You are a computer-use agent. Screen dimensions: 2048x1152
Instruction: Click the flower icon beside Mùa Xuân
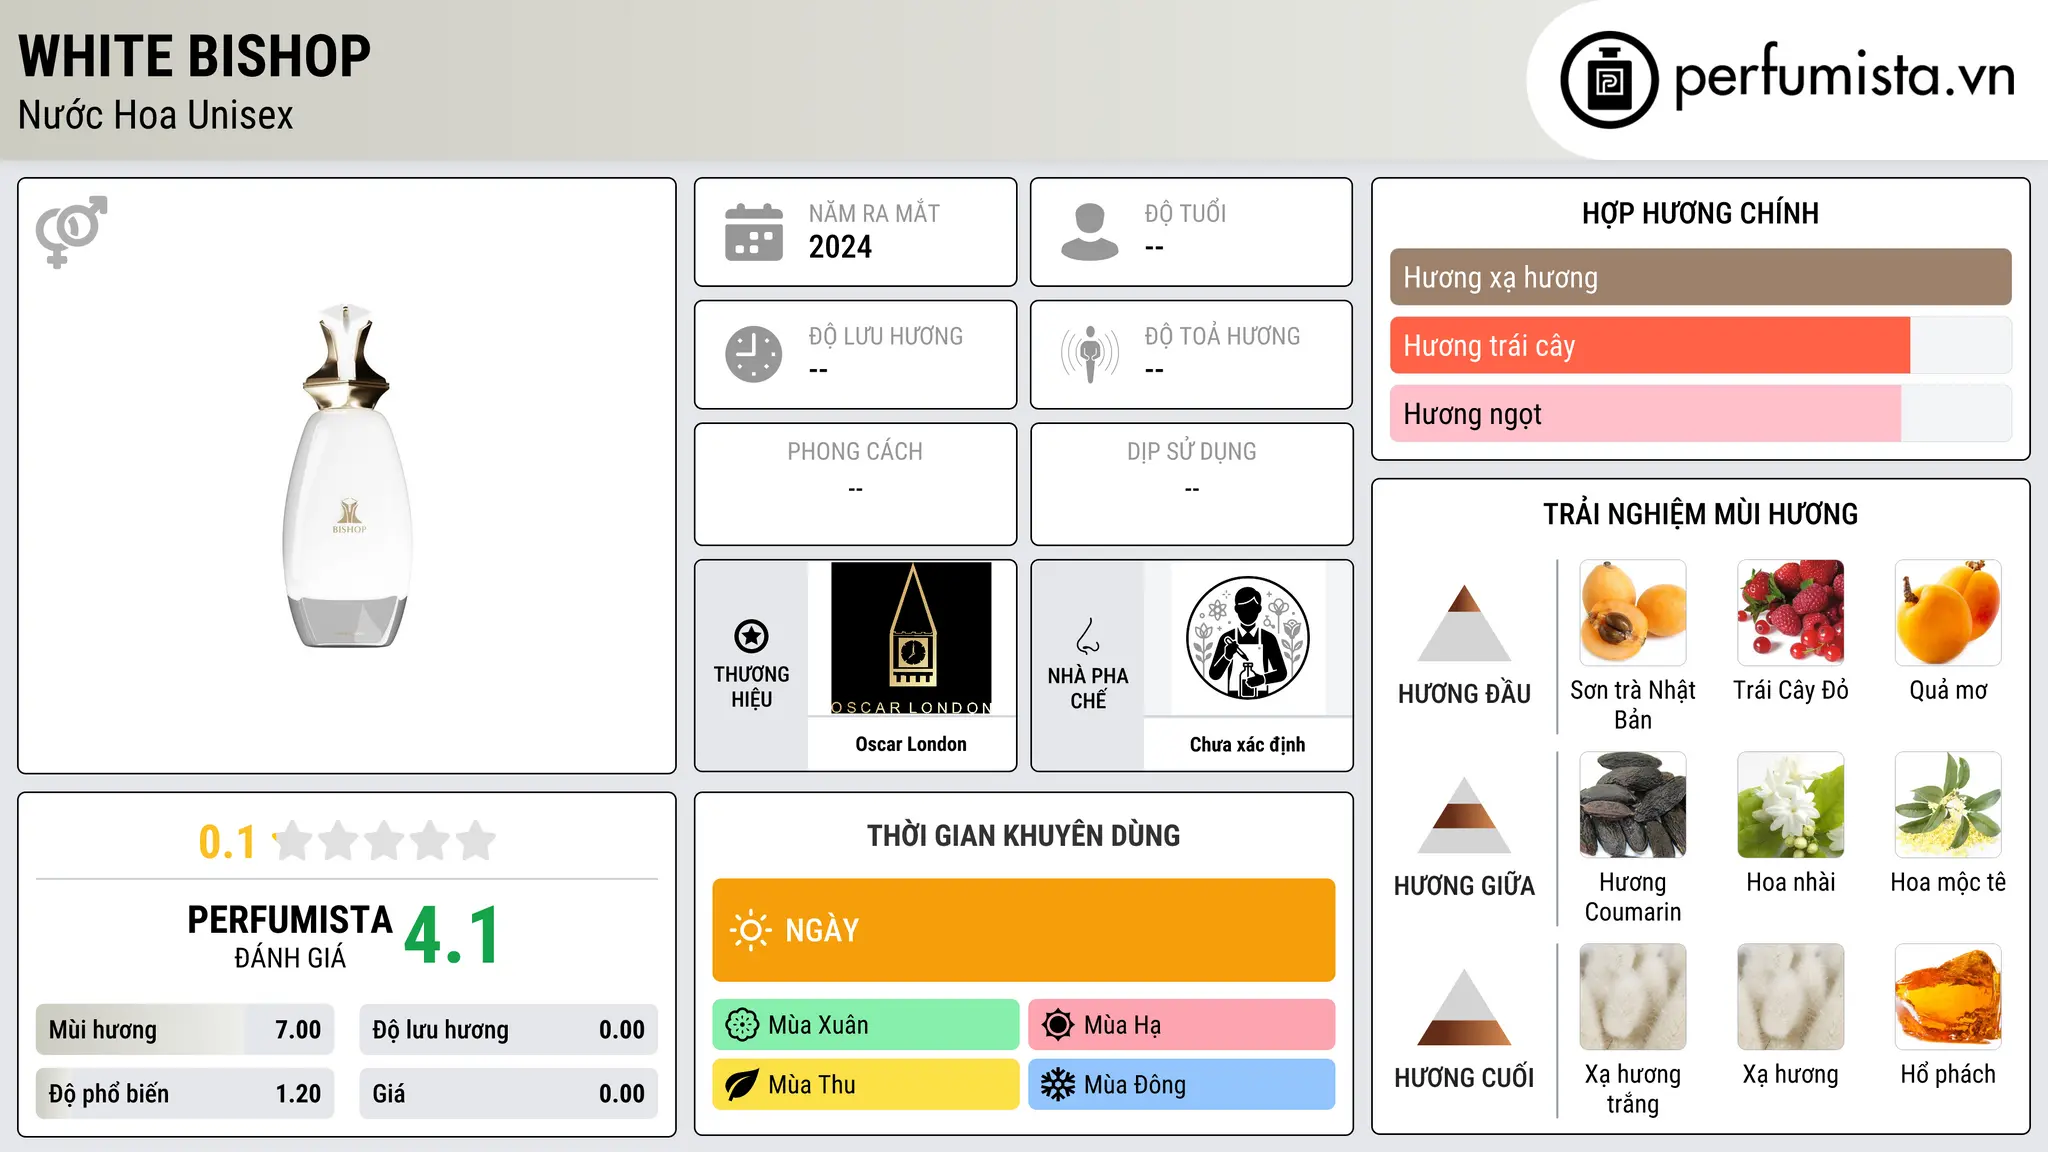pos(742,1025)
